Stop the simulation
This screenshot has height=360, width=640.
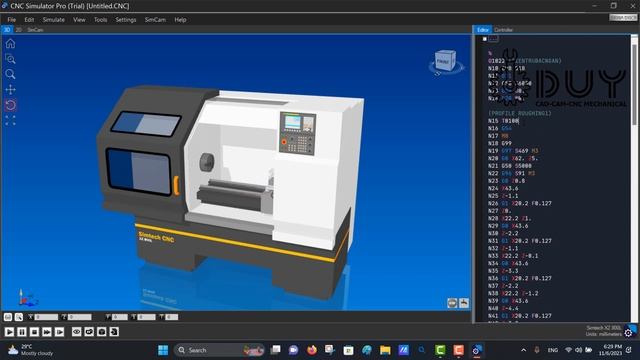(x=34, y=332)
